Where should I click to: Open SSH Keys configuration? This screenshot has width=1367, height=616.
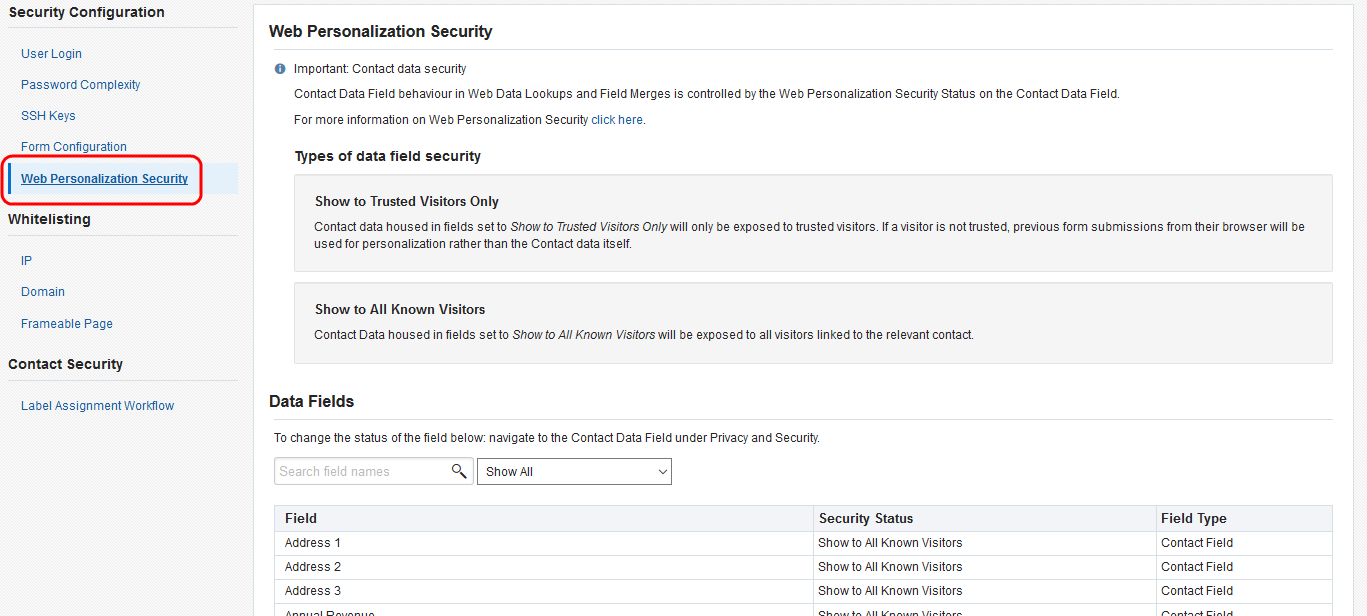[48, 116]
